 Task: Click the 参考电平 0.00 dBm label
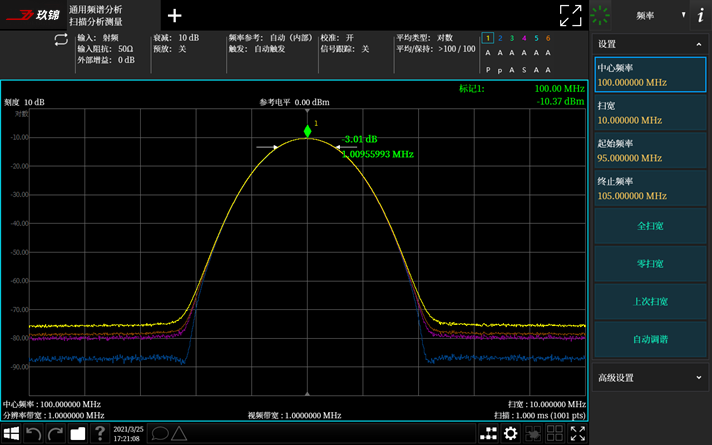[294, 102]
